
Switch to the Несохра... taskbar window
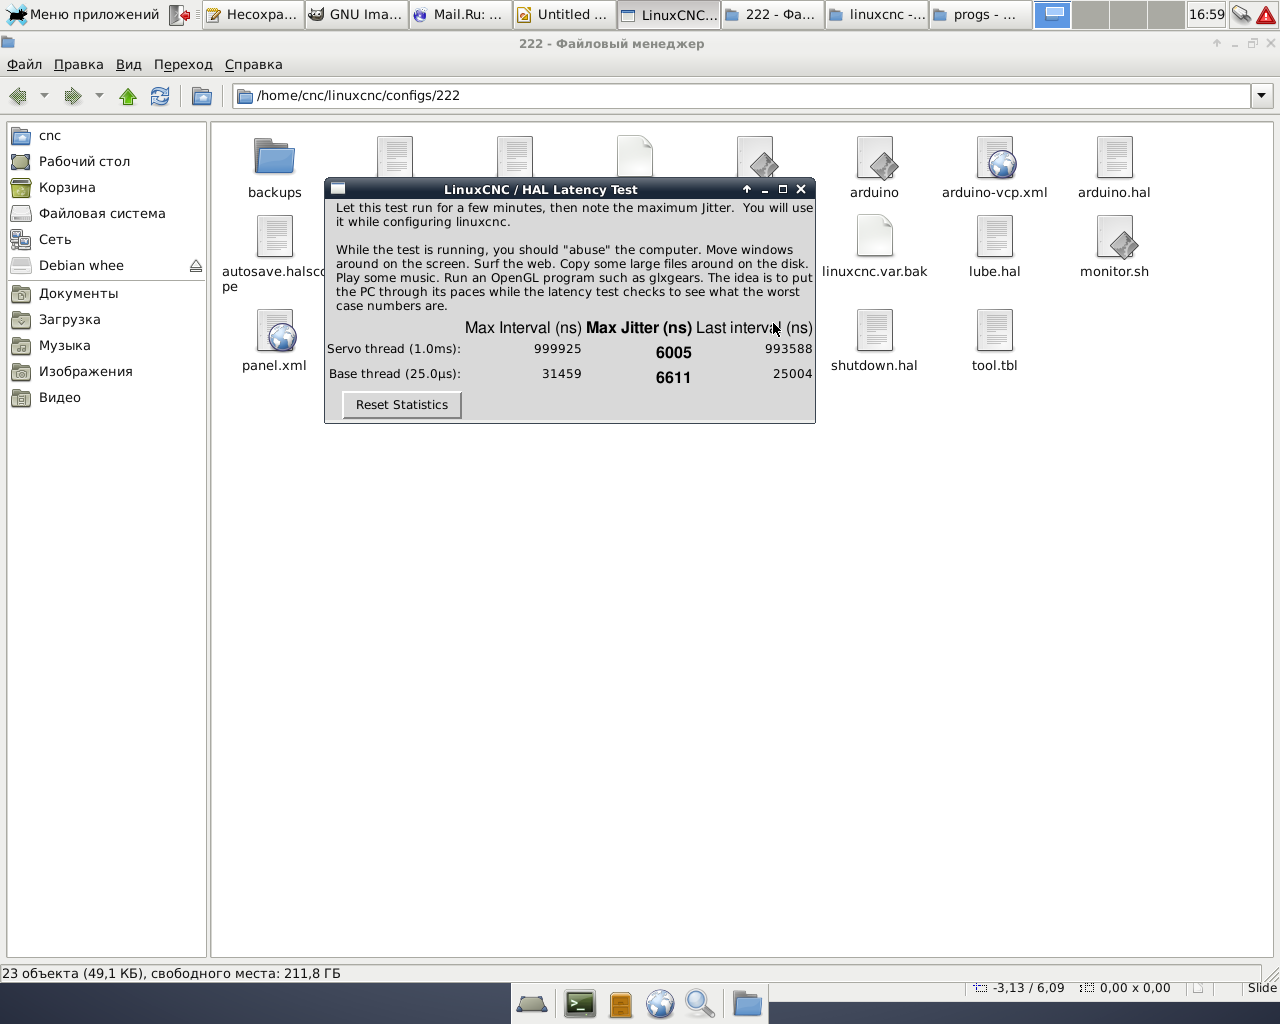coord(252,15)
